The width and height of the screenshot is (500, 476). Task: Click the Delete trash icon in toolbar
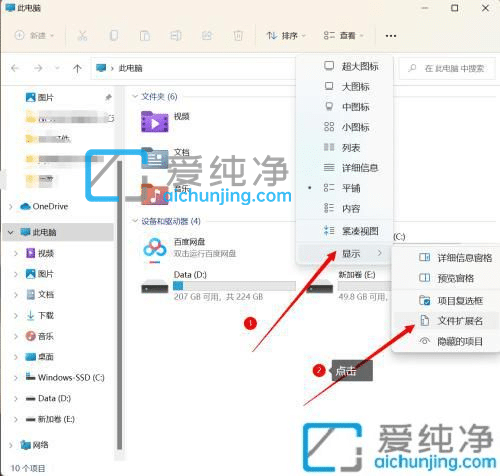point(238,35)
